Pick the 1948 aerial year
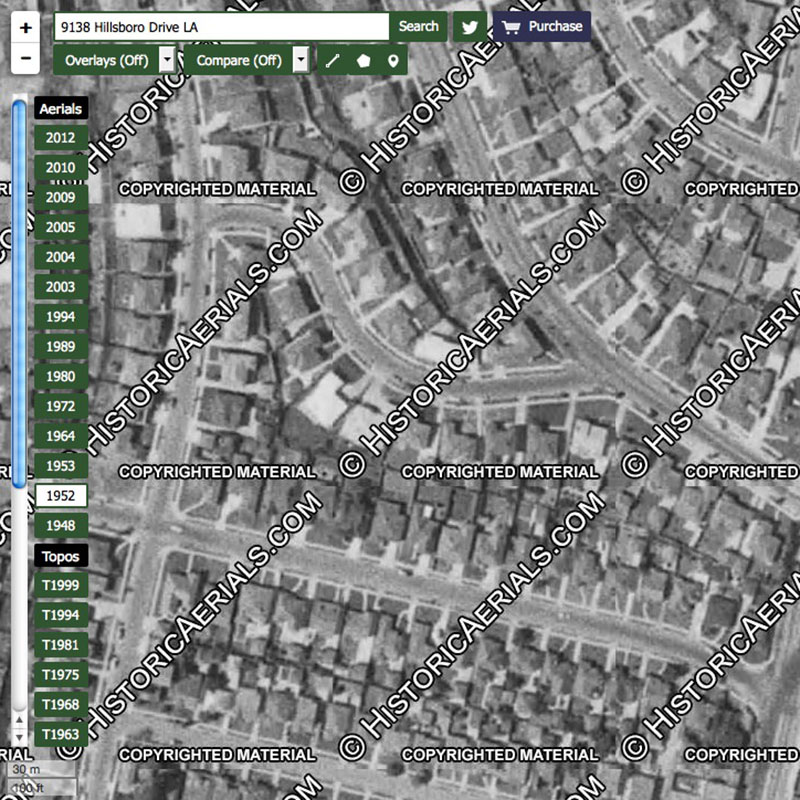The image size is (800, 800). point(61,526)
